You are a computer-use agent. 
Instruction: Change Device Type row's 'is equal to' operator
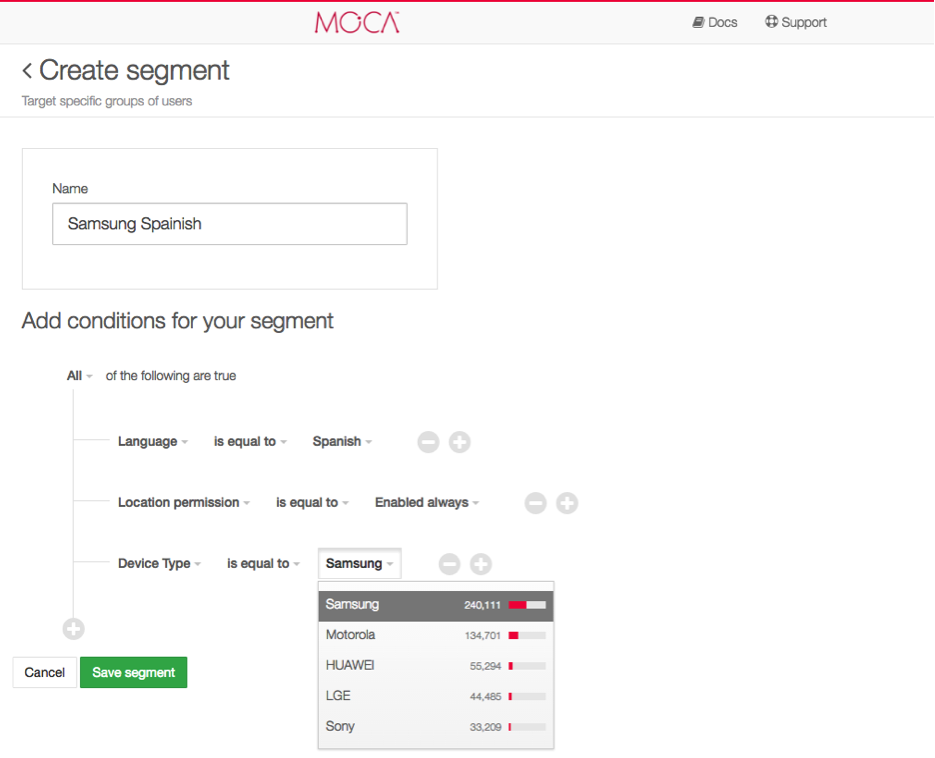(x=264, y=563)
